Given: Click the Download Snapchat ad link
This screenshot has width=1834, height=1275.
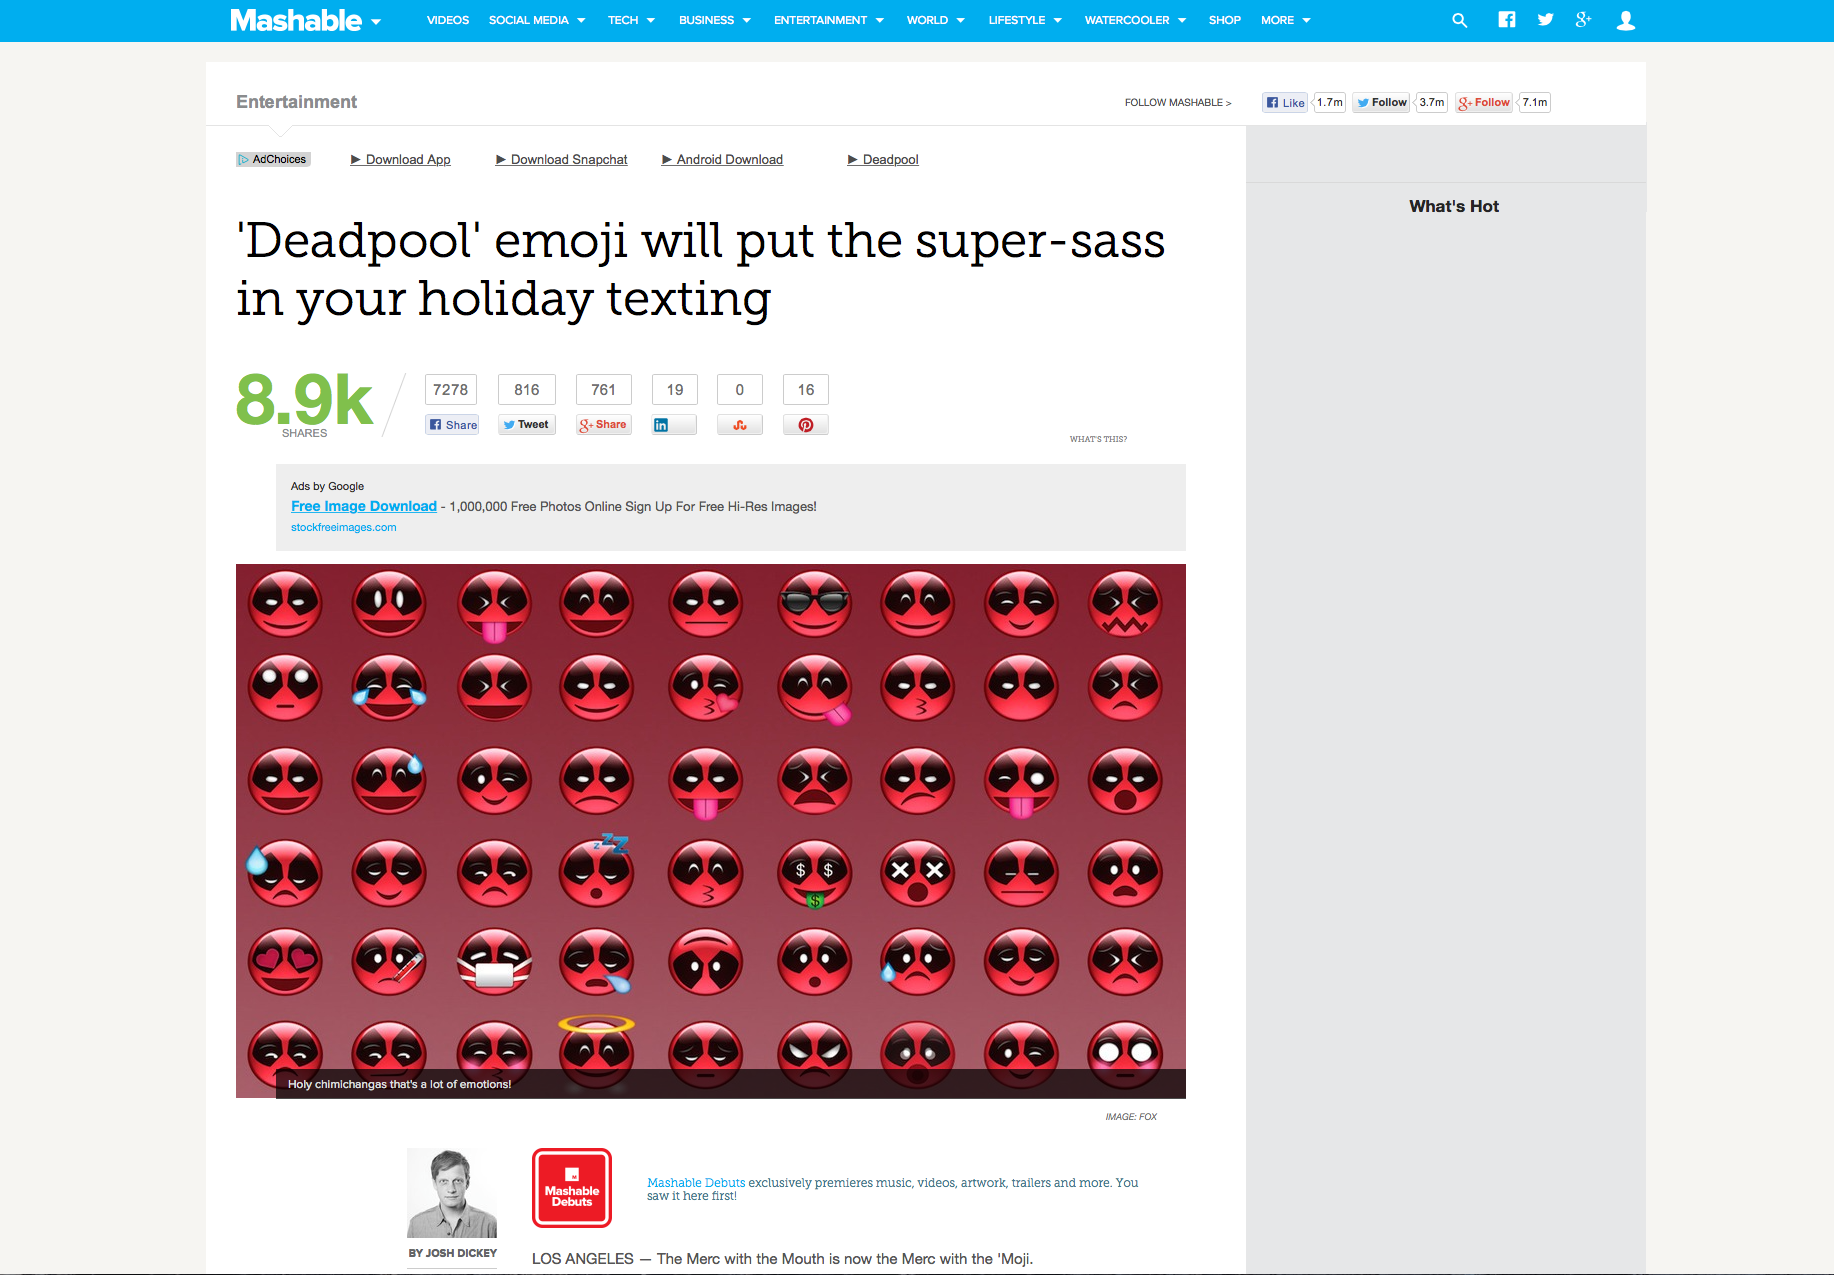Looking at the screenshot, I should pos(562,159).
